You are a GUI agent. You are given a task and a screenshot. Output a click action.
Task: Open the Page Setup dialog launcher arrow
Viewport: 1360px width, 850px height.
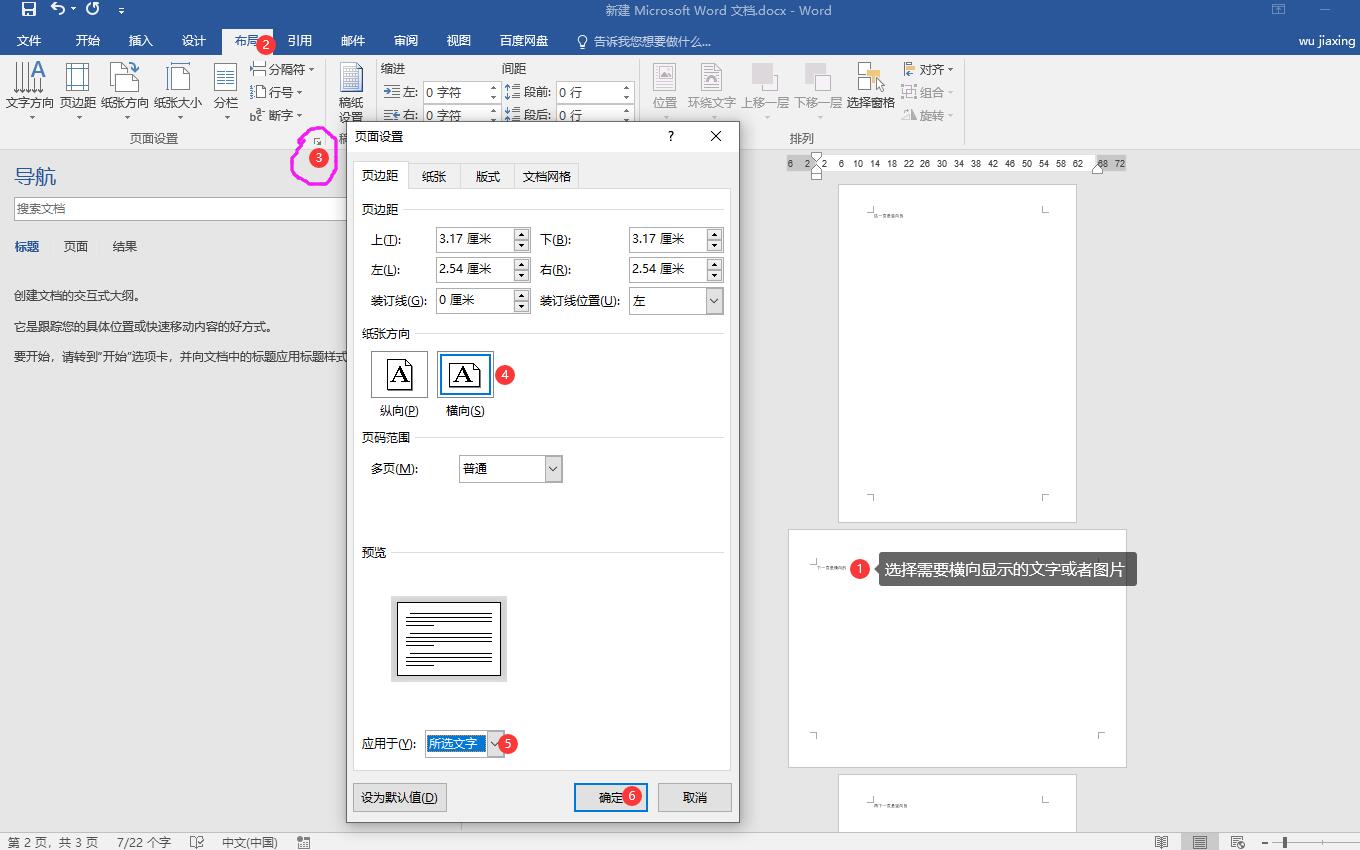(x=317, y=142)
